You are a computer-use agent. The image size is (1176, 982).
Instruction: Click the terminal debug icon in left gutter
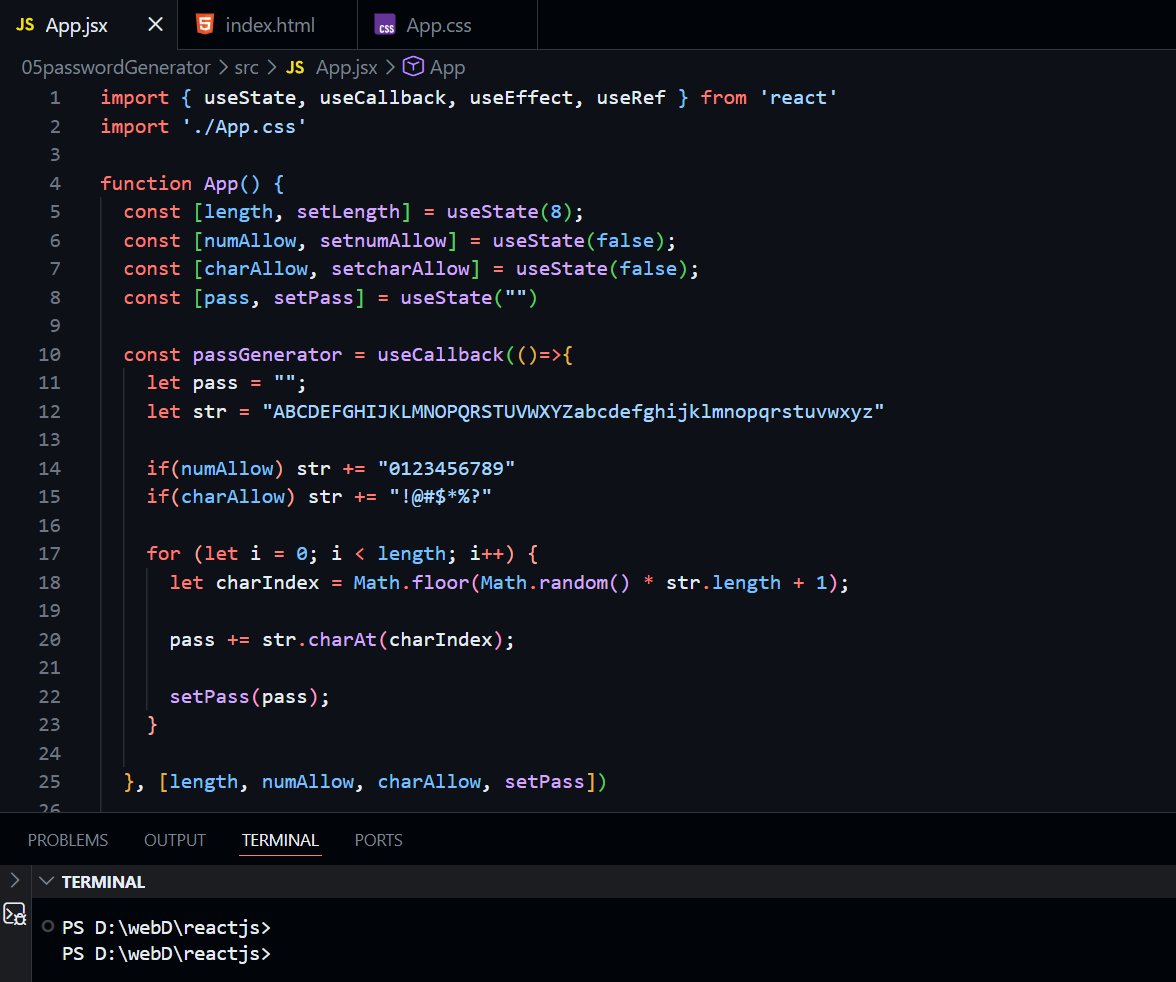click(x=15, y=914)
